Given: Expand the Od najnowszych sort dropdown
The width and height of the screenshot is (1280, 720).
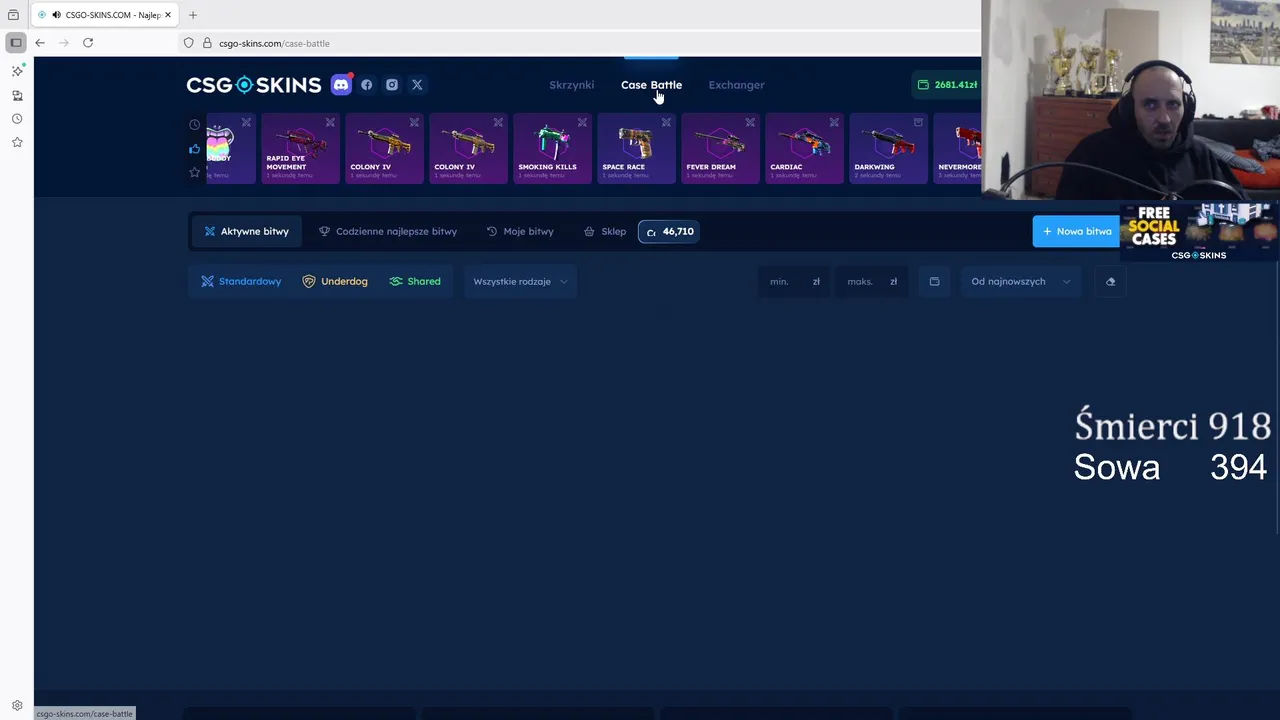Looking at the screenshot, I should (1020, 281).
